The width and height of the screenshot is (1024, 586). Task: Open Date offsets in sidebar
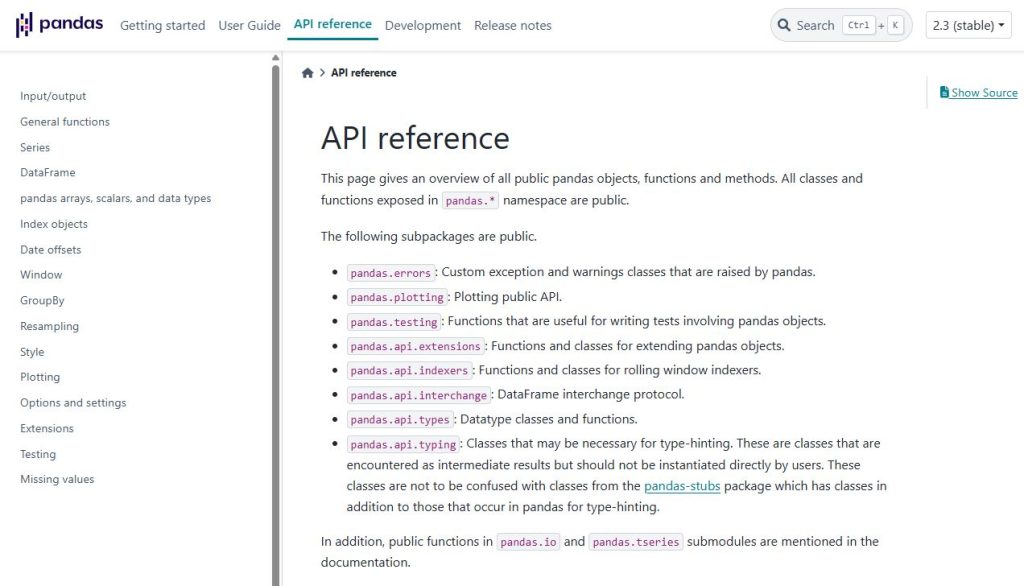coord(50,250)
